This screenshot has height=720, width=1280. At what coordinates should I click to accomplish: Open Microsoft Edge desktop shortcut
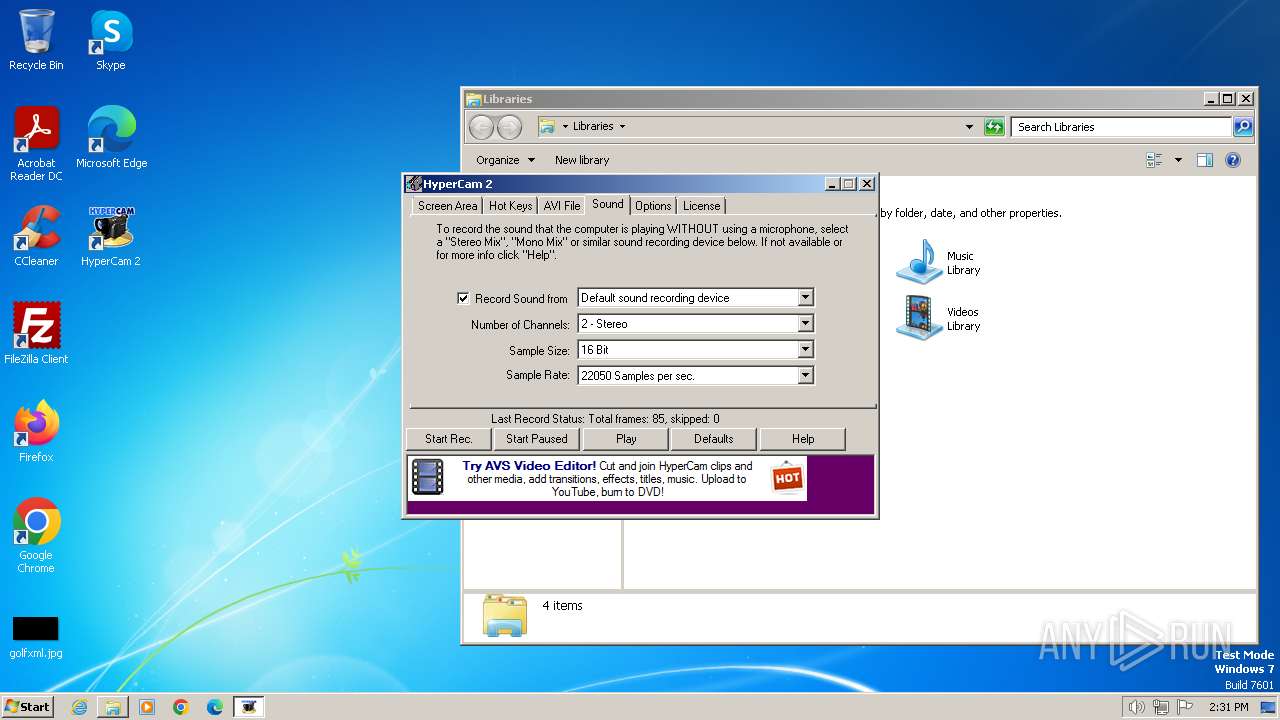111,137
